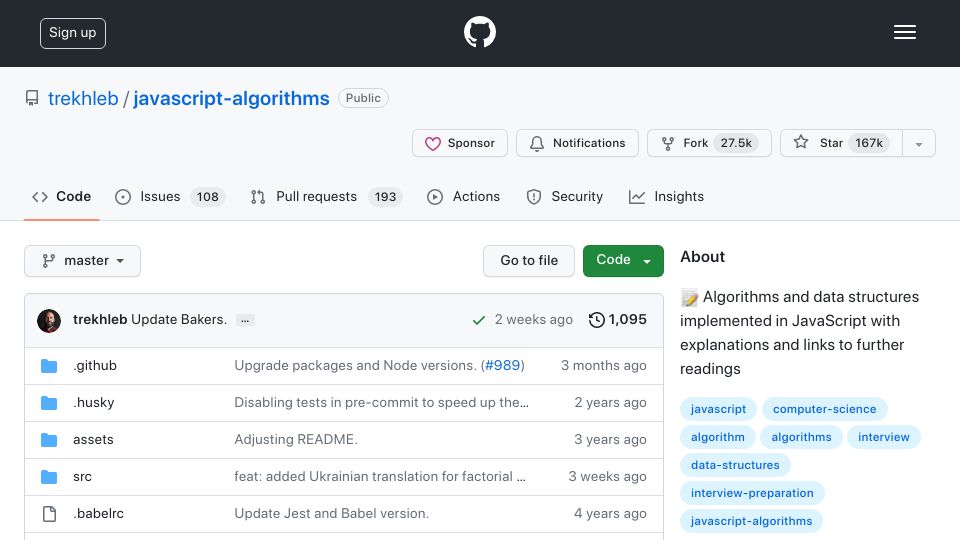Open 'Disabling tests in pre-commit' commit message
This screenshot has width=960, height=540.
[x=381, y=403]
